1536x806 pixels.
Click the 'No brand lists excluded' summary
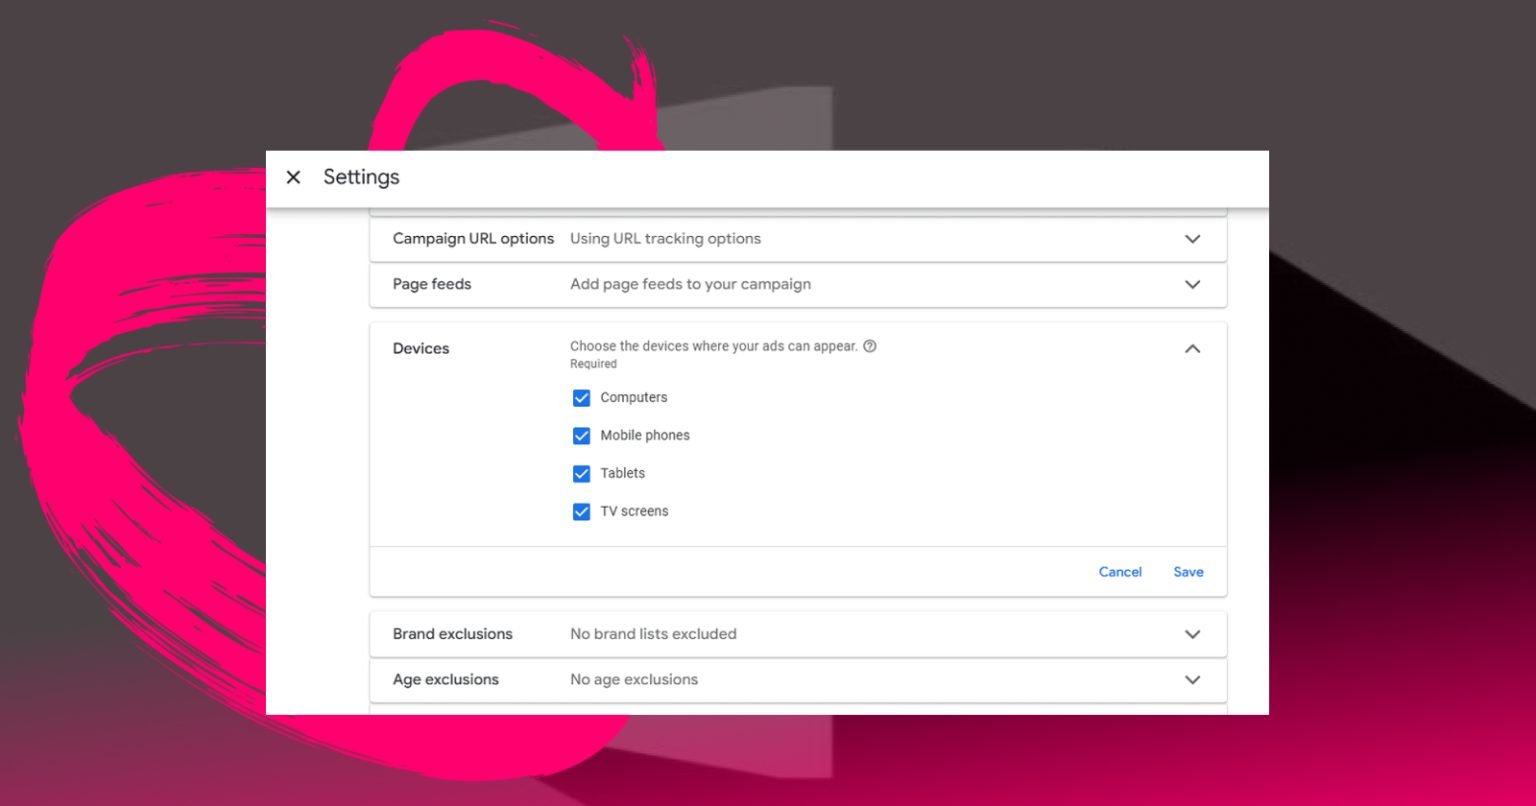tap(653, 634)
